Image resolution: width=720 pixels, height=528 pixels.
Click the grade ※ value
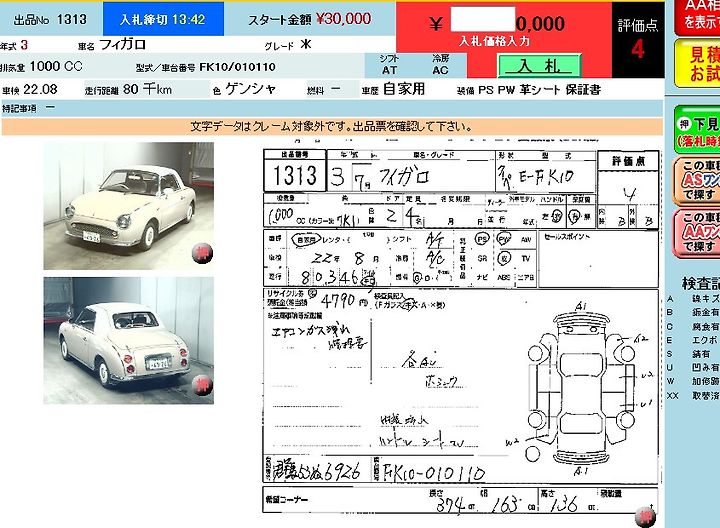[306, 45]
